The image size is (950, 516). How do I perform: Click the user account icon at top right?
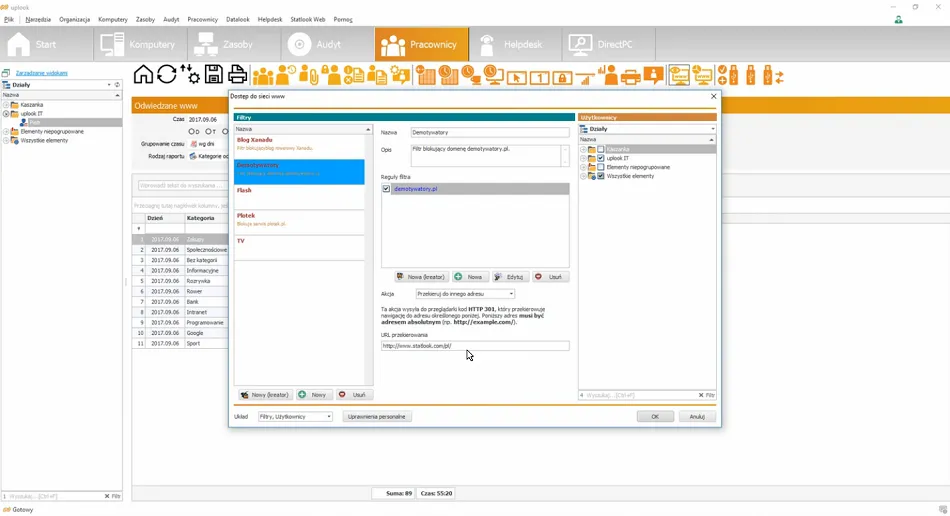point(898,19)
